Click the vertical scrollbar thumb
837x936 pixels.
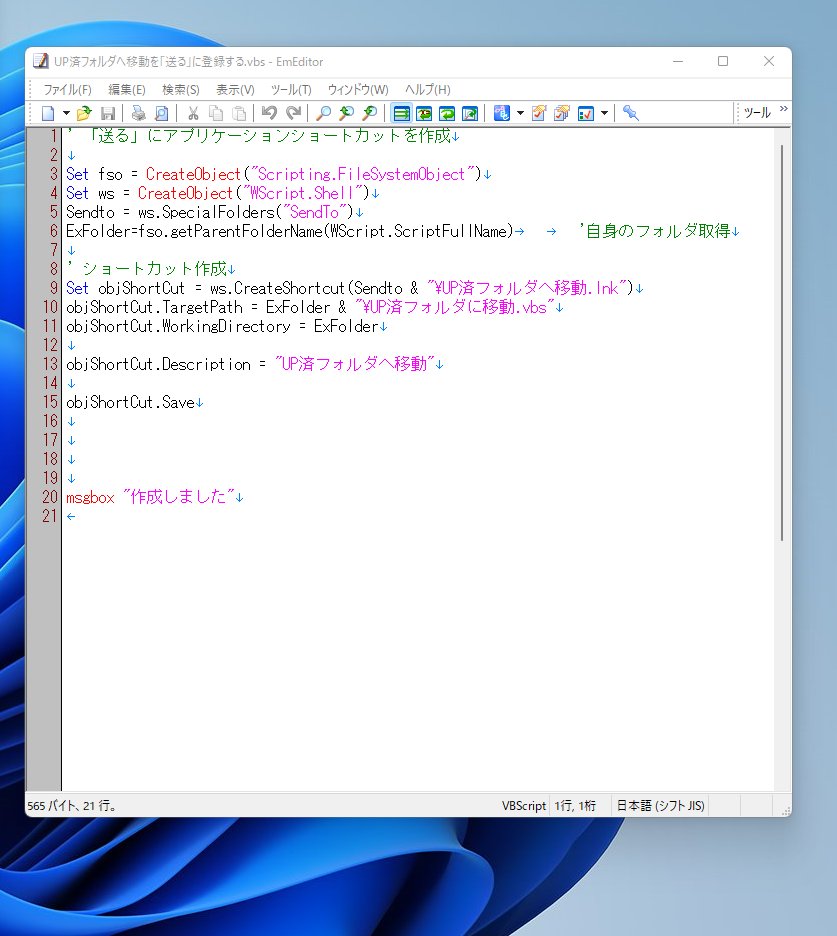point(781,343)
